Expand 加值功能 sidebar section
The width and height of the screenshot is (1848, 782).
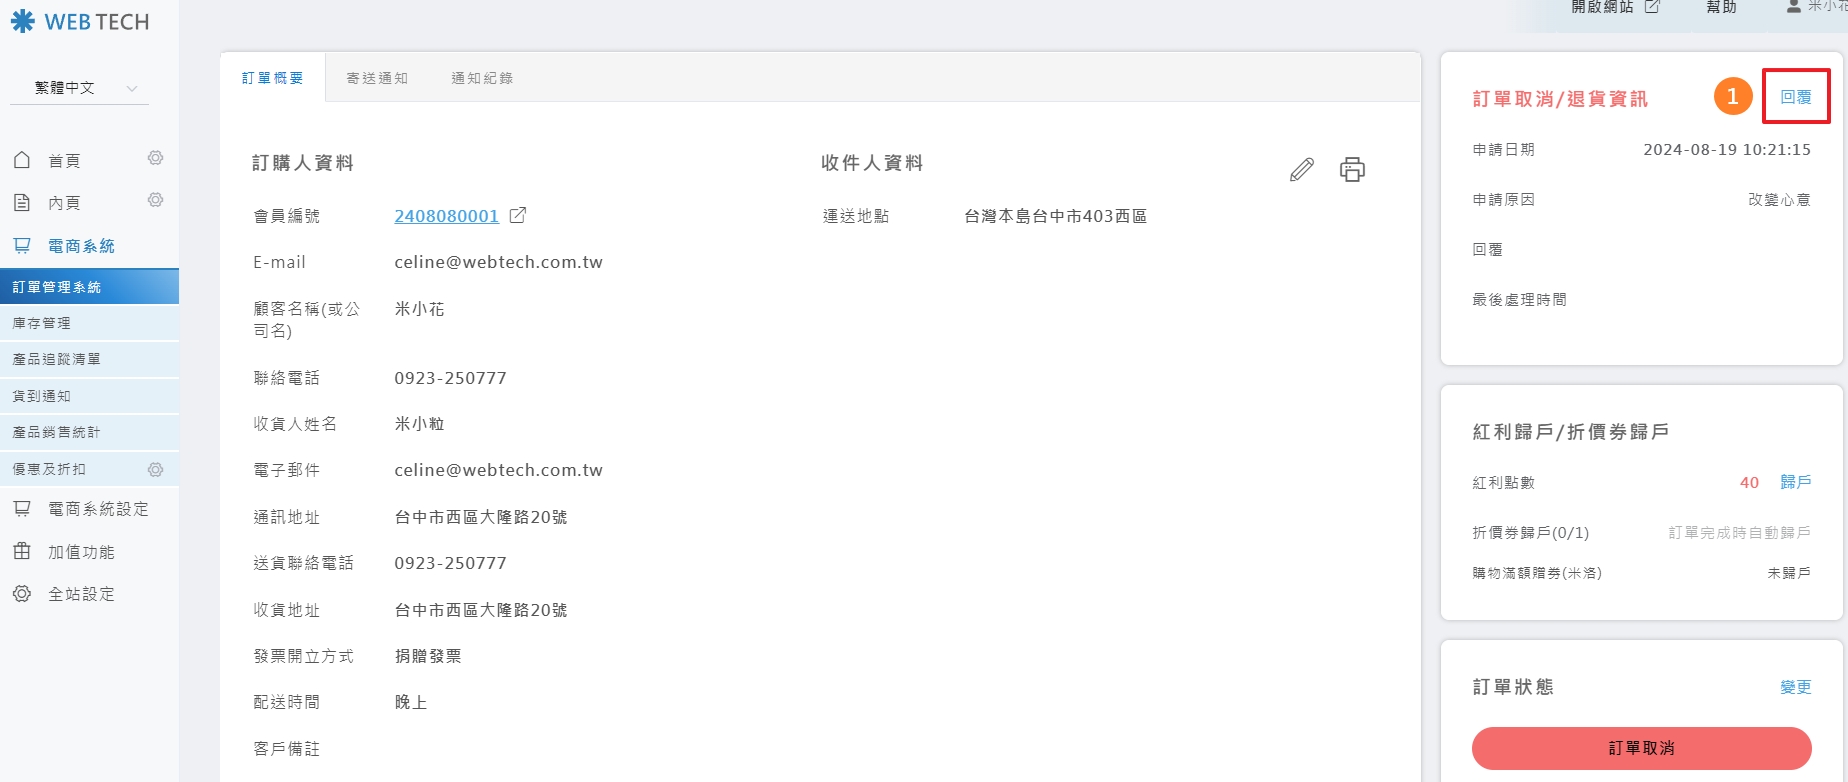pos(81,552)
